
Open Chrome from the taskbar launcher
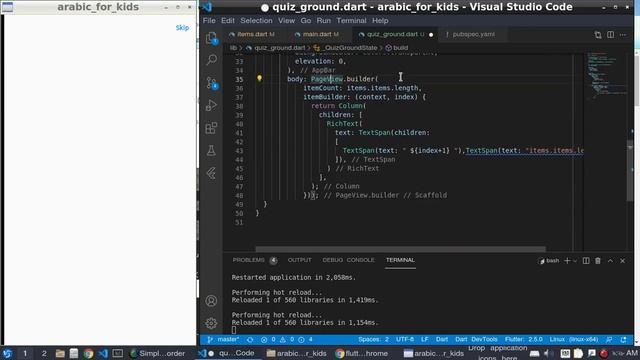[88, 353]
